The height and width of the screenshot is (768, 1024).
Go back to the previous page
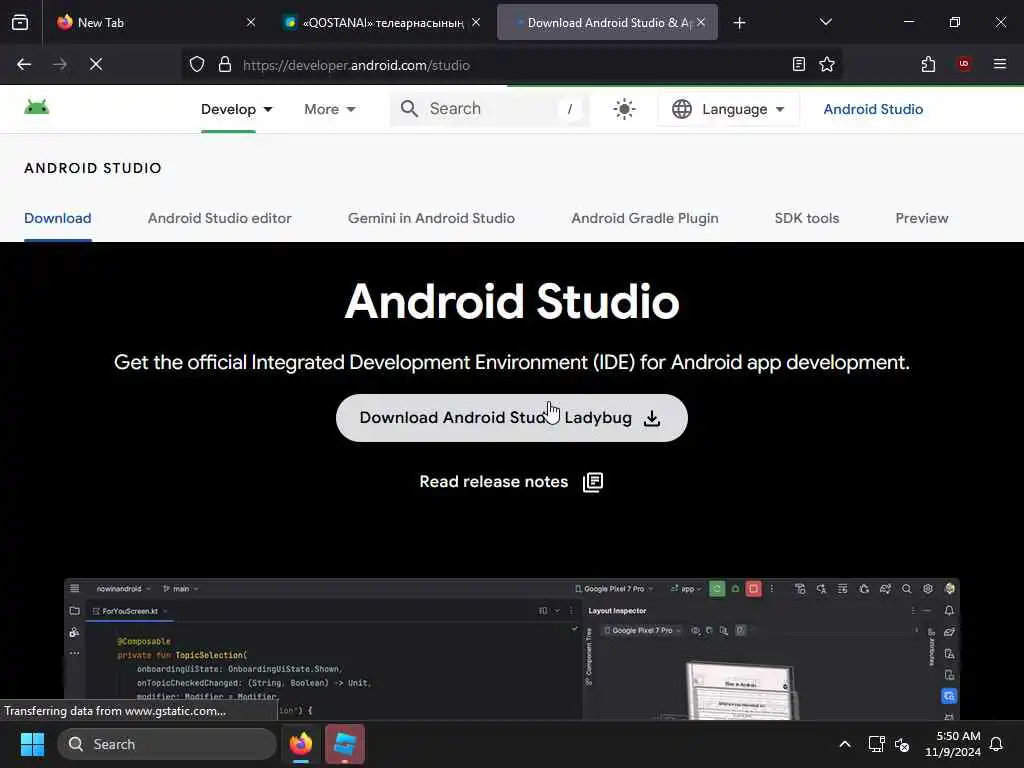tap(24, 64)
